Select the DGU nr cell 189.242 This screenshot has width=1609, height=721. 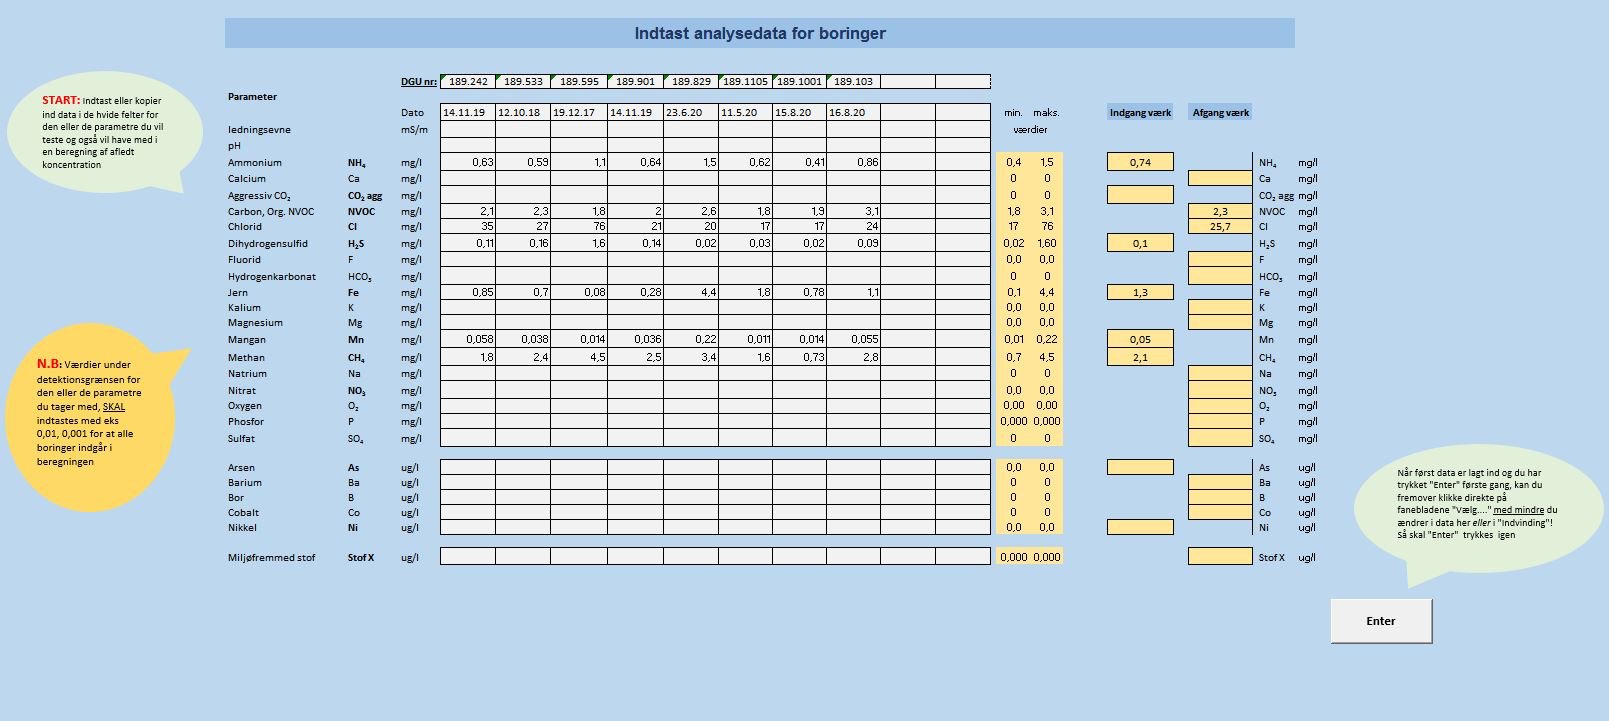(x=468, y=82)
